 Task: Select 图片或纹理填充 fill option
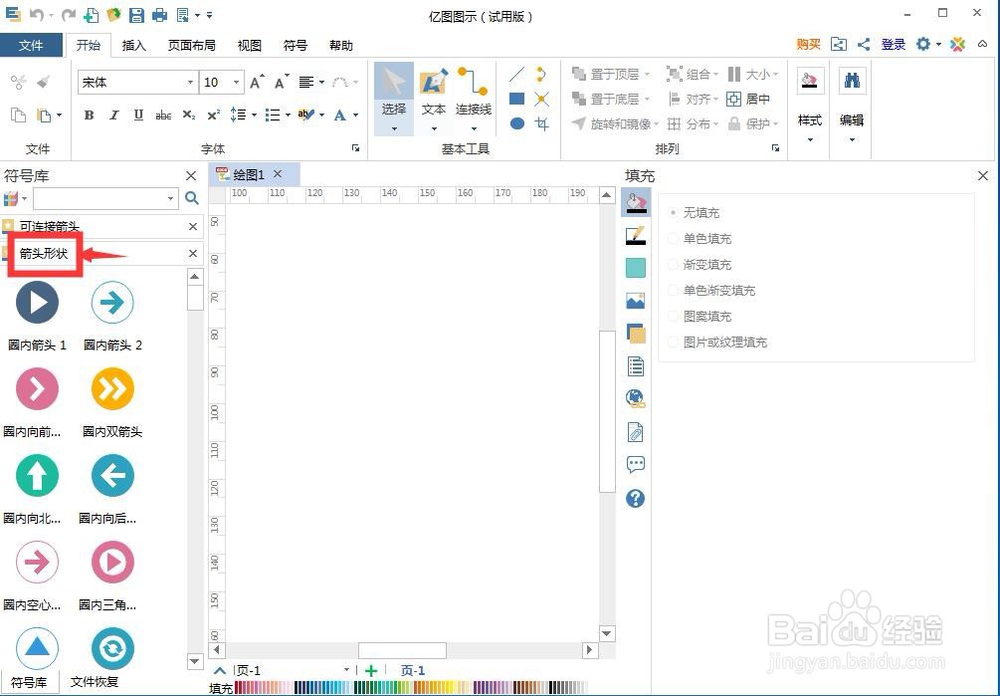click(717, 343)
